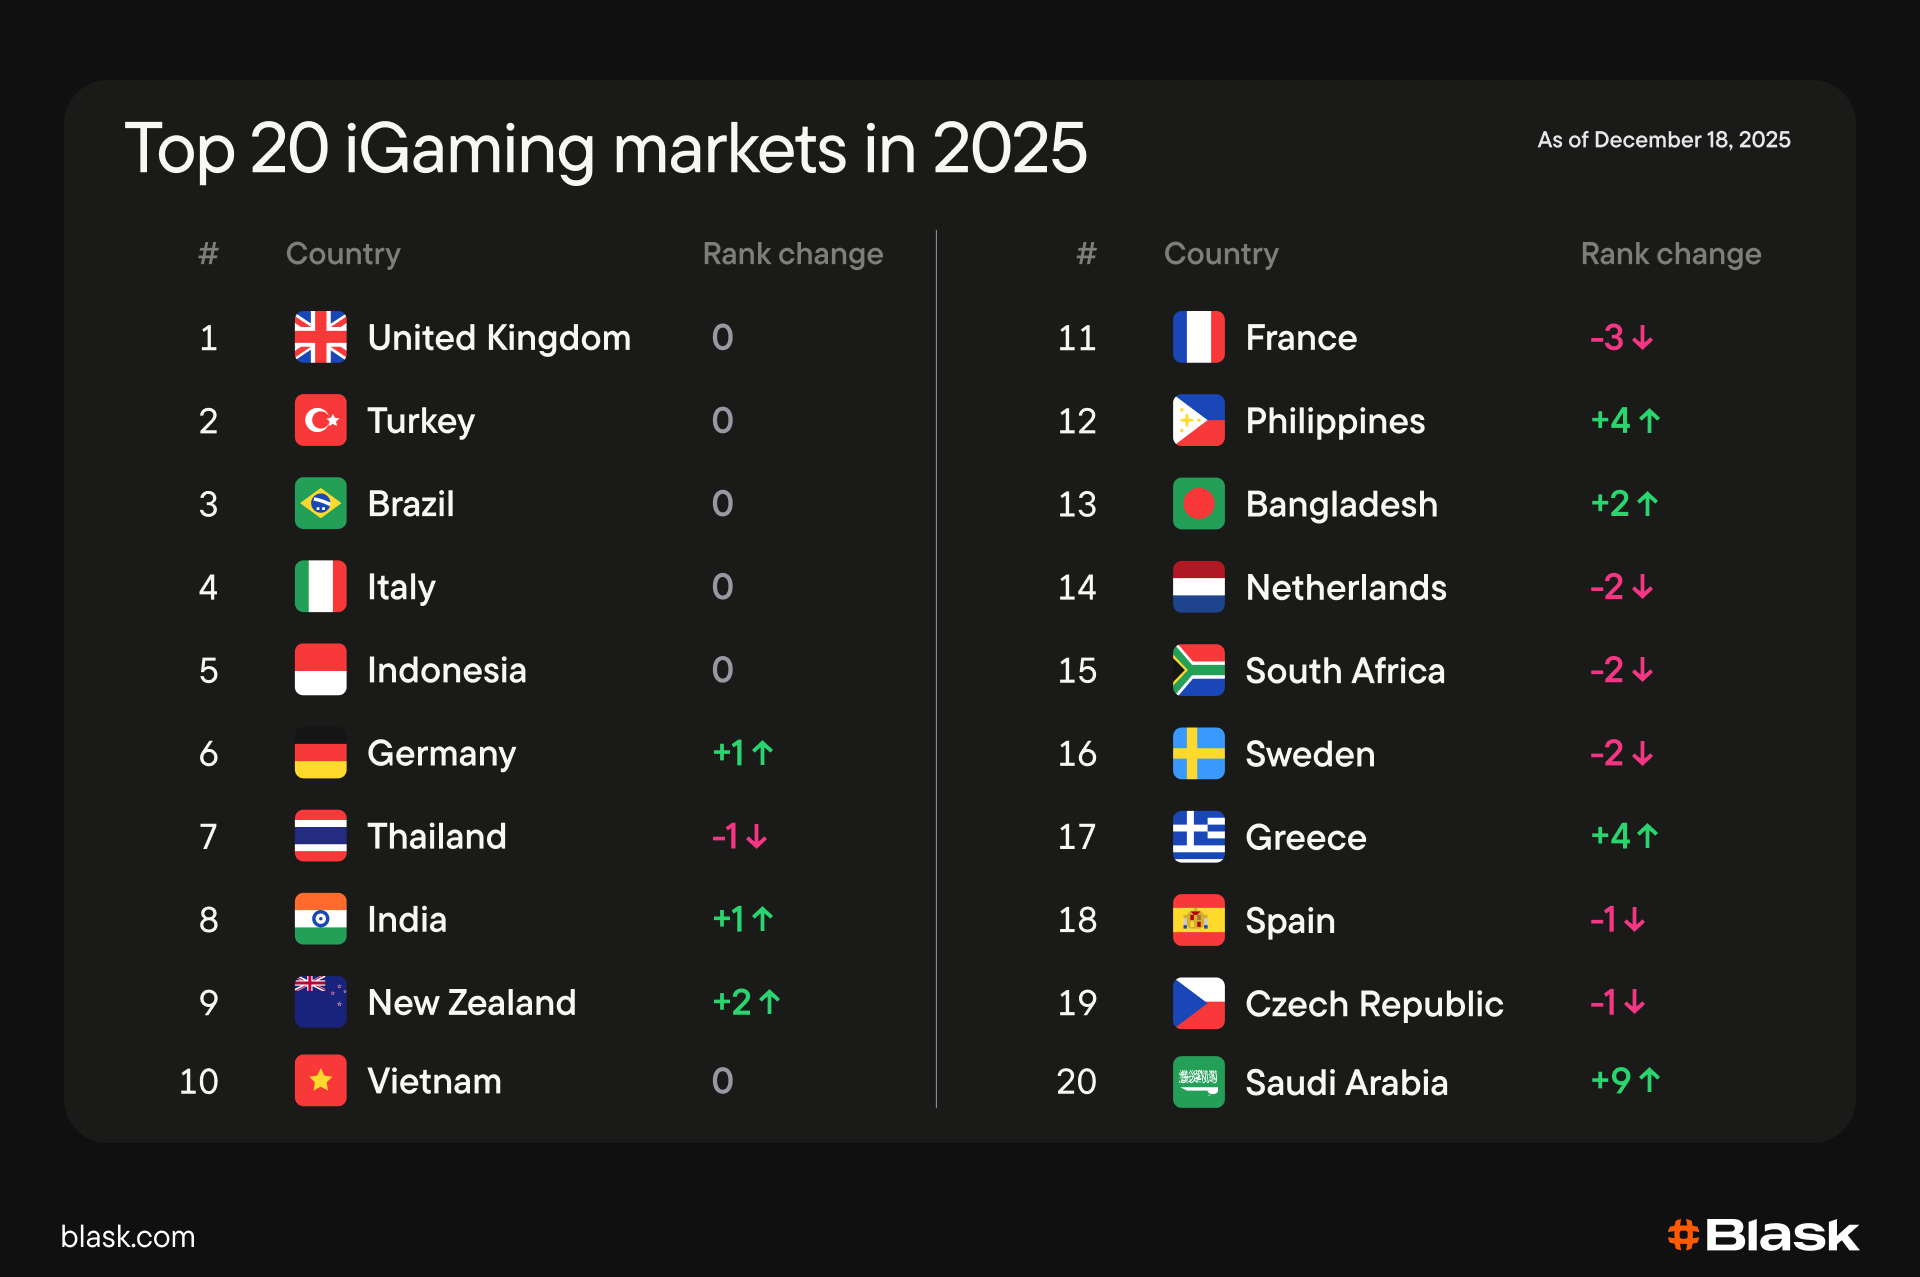Screen dimensions: 1920x1277
Task: Click the Turkey flag icon
Action: pos(320,420)
